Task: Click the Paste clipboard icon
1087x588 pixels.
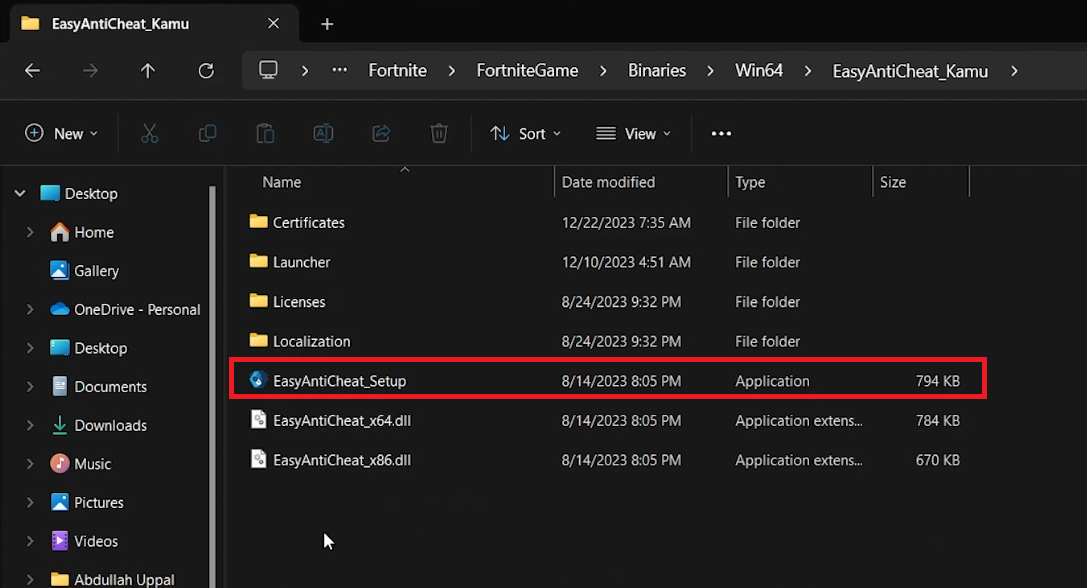Action: [x=265, y=133]
